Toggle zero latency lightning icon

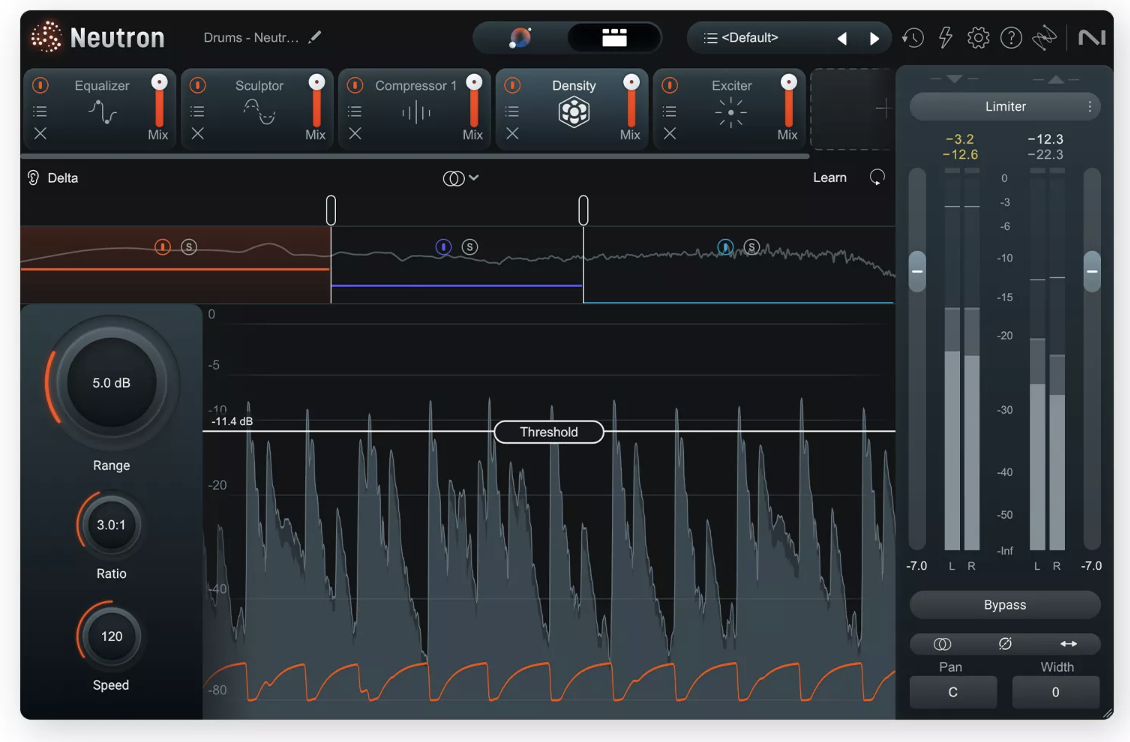946,37
